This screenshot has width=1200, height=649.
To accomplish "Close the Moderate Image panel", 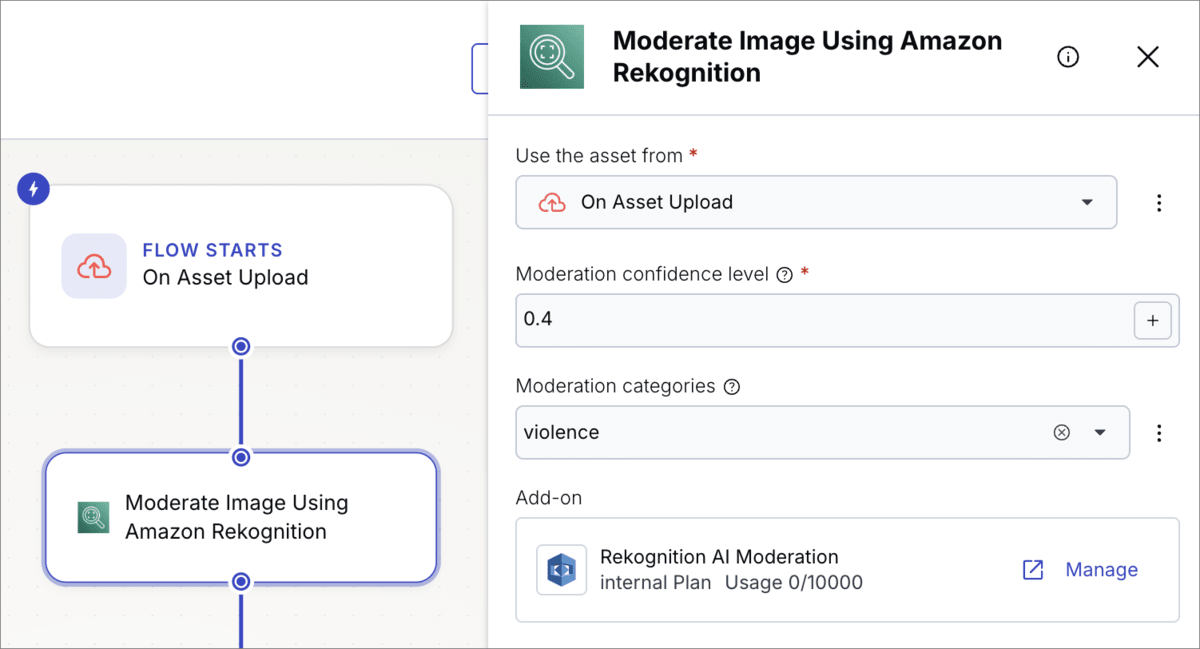I will pyautogui.click(x=1148, y=57).
